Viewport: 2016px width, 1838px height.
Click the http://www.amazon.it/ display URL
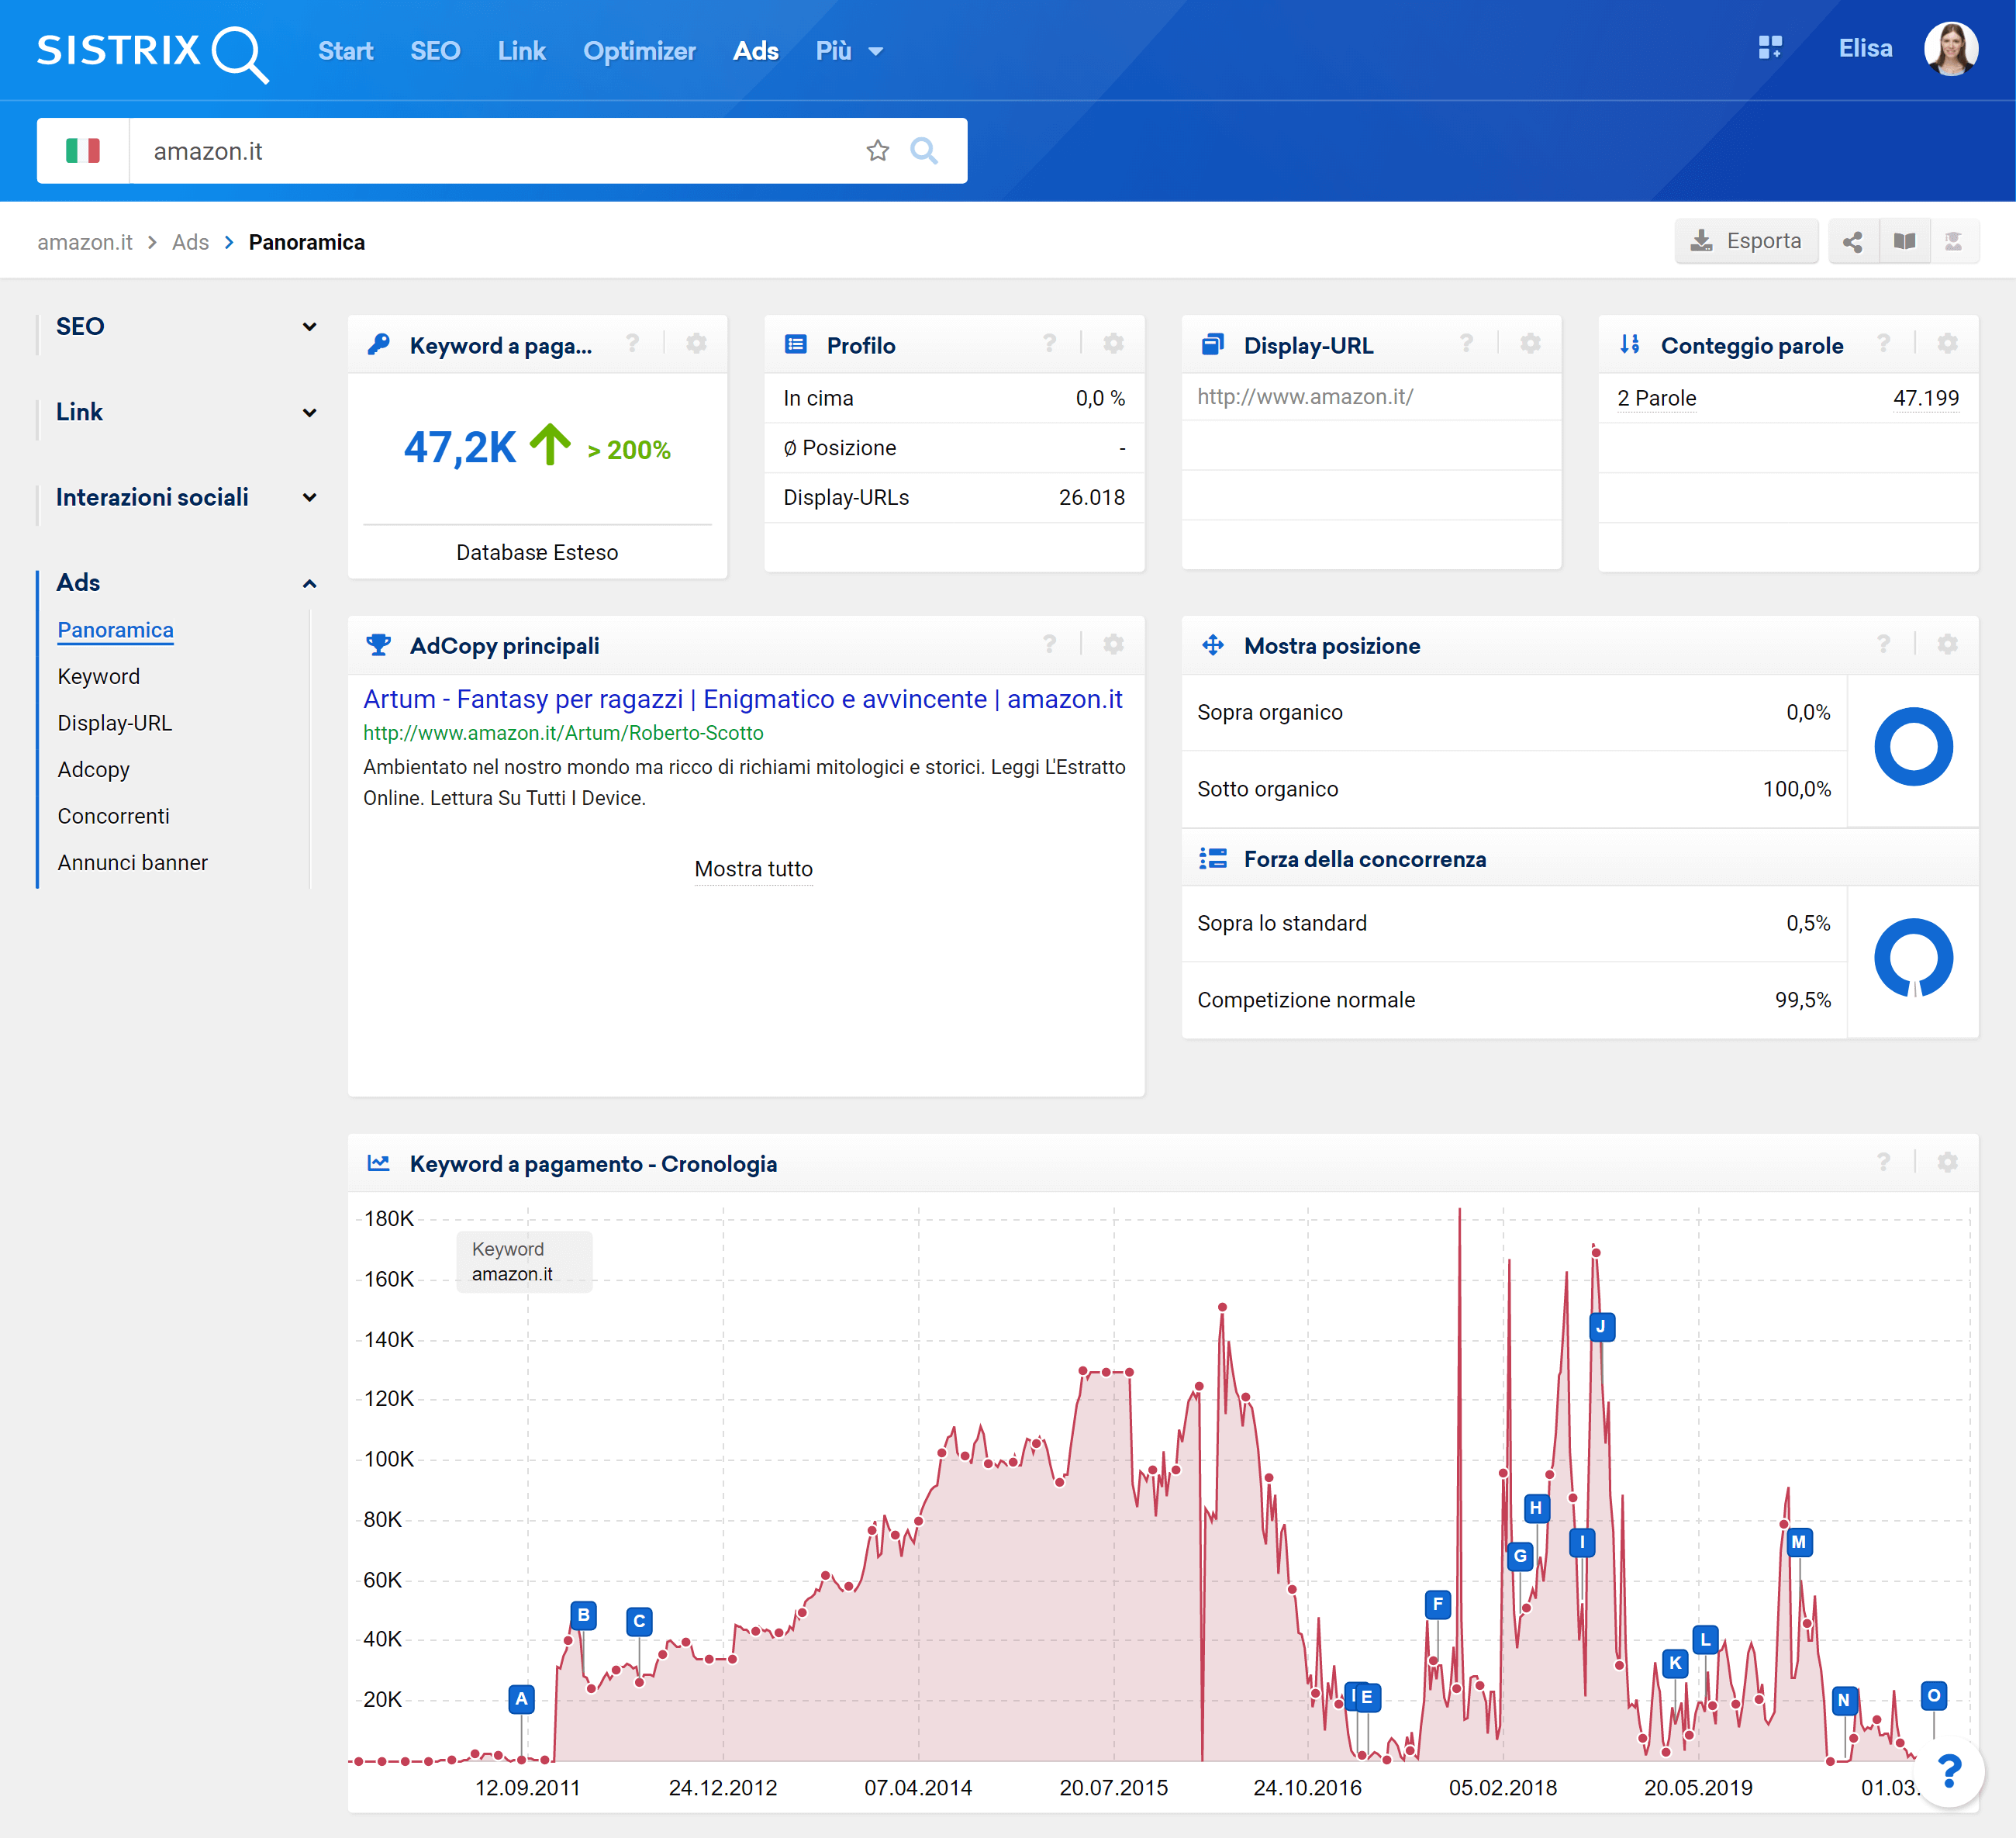(x=1305, y=397)
